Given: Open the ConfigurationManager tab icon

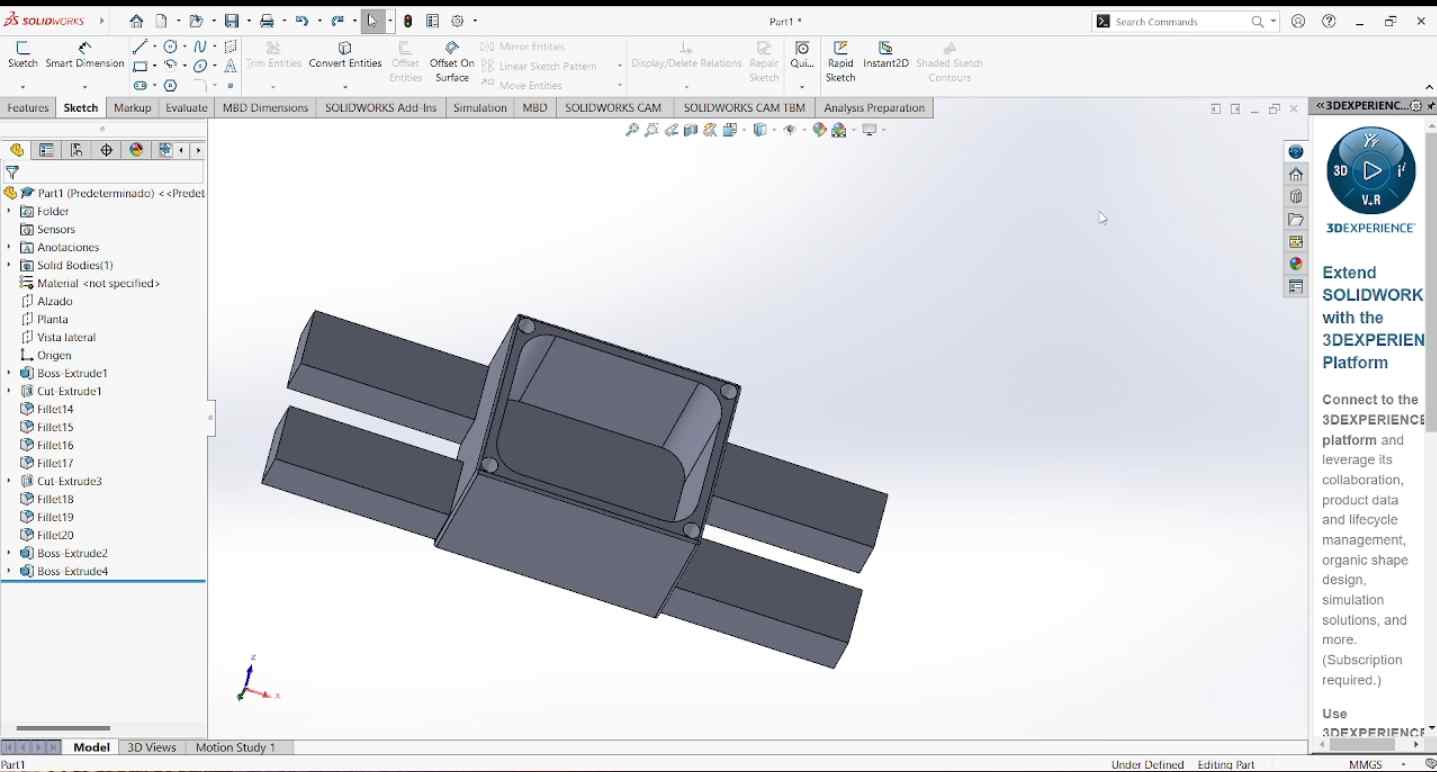Looking at the screenshot, I should click(x=76, y=150).
